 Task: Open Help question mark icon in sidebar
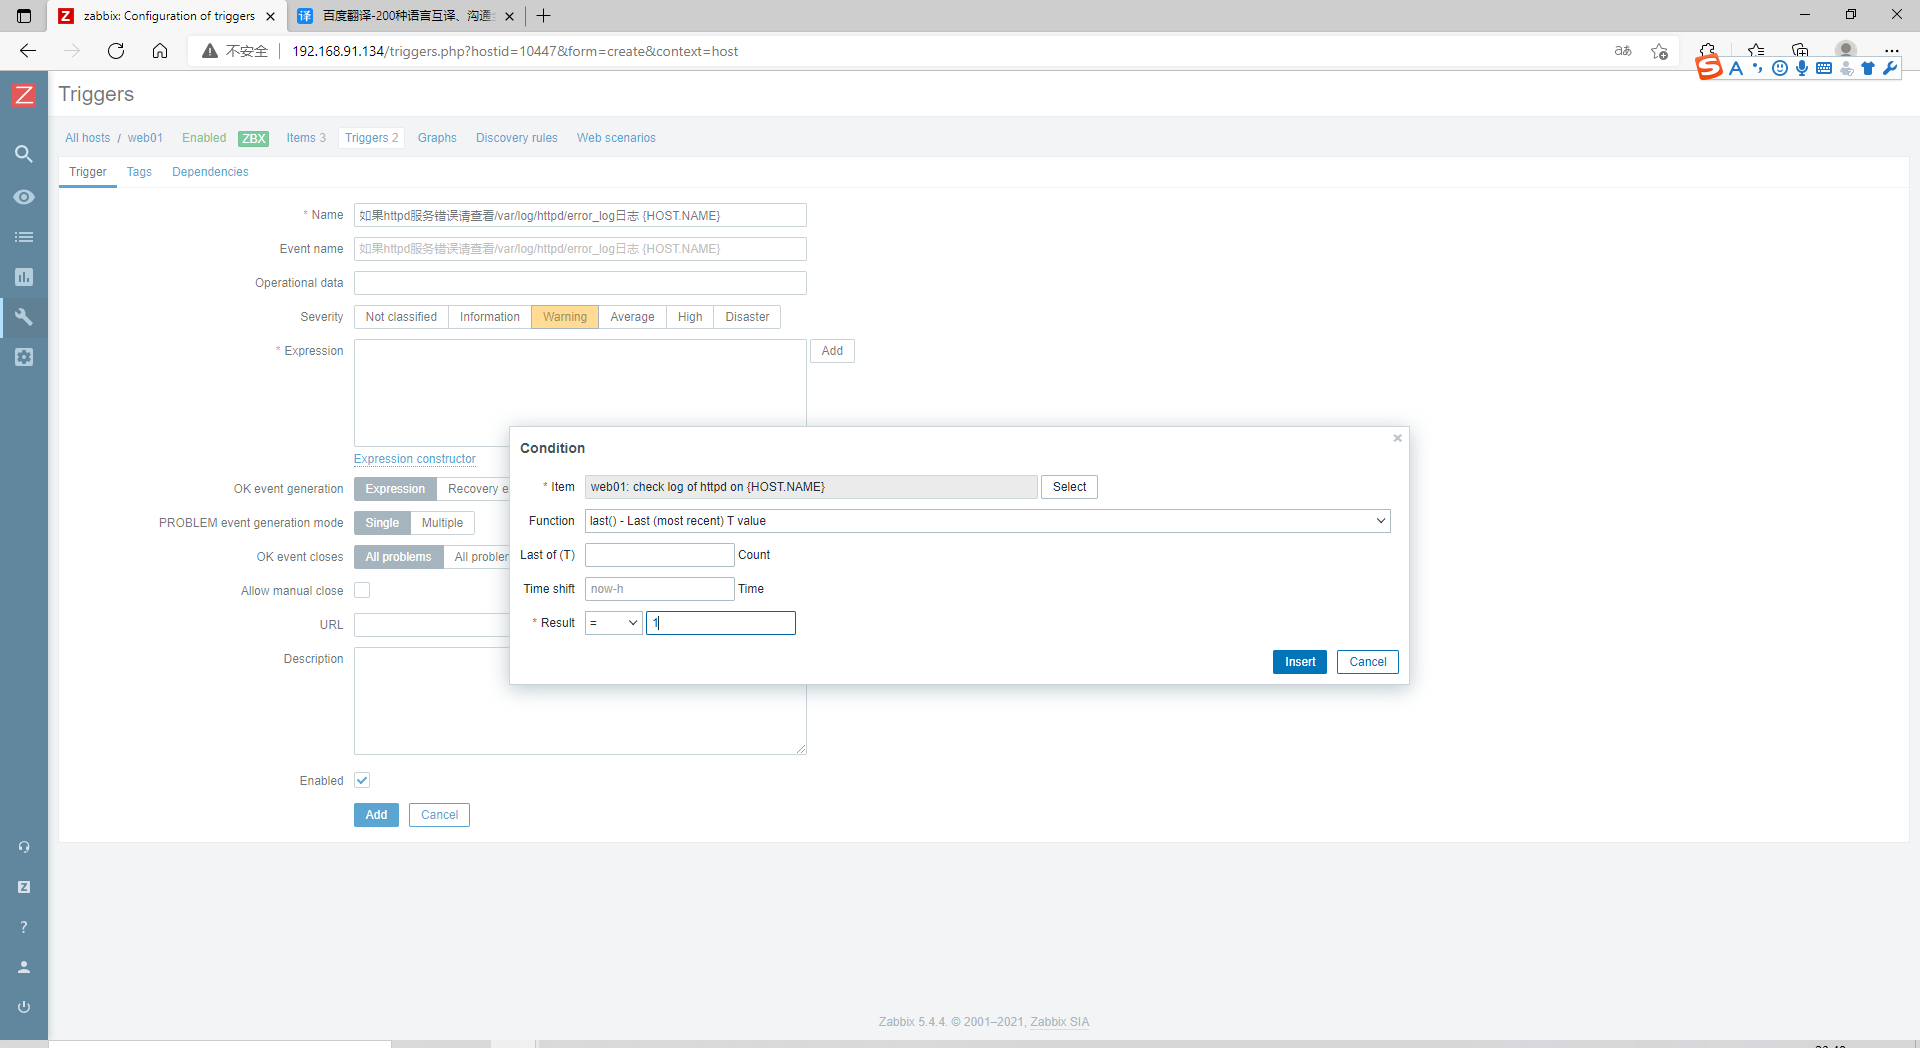24,927
